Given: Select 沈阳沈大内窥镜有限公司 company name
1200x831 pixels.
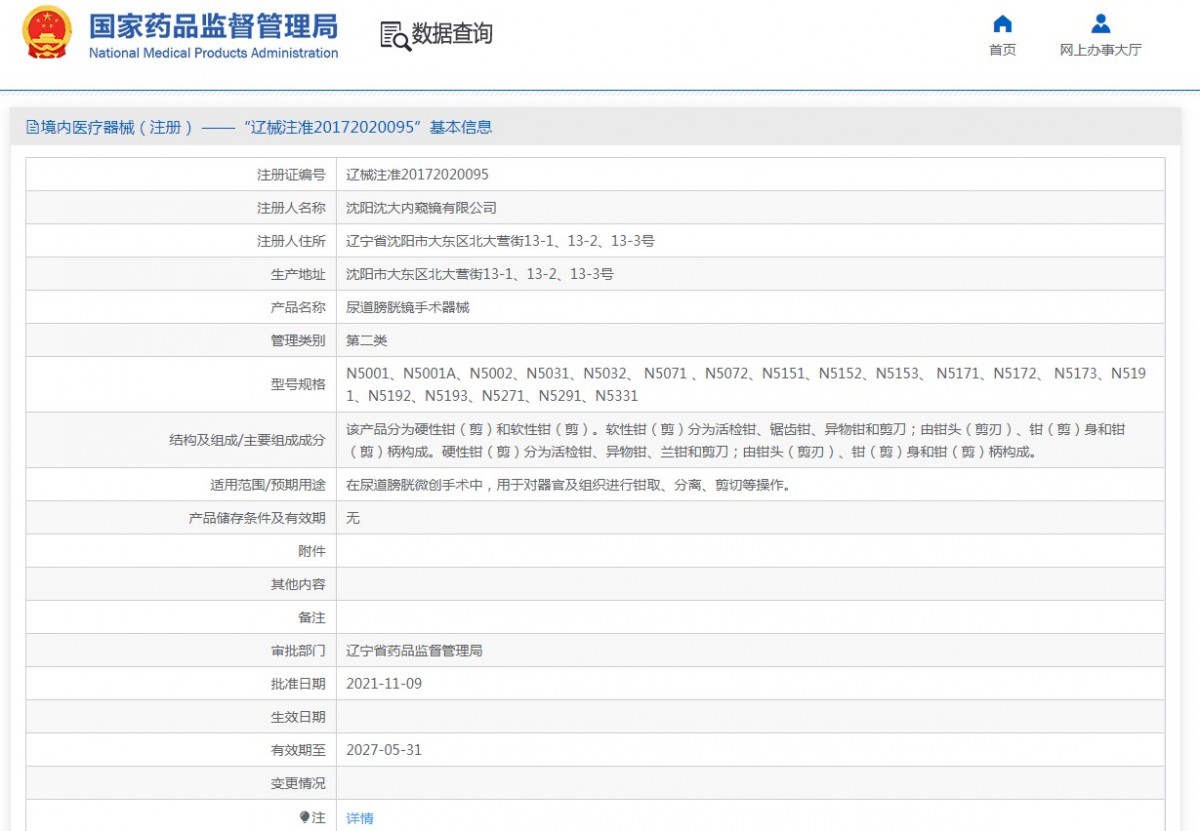Looking at the screenshot, I should click(421, 208).
